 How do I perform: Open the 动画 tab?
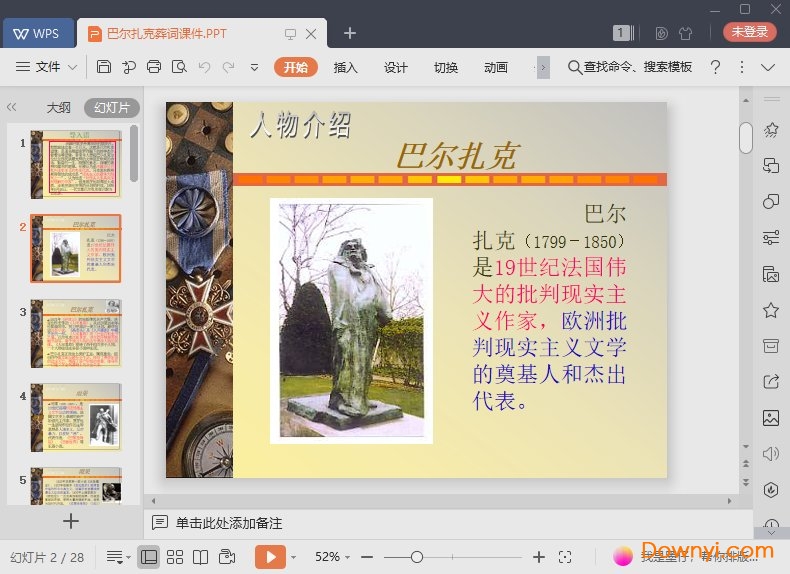[x=496, y=67]
